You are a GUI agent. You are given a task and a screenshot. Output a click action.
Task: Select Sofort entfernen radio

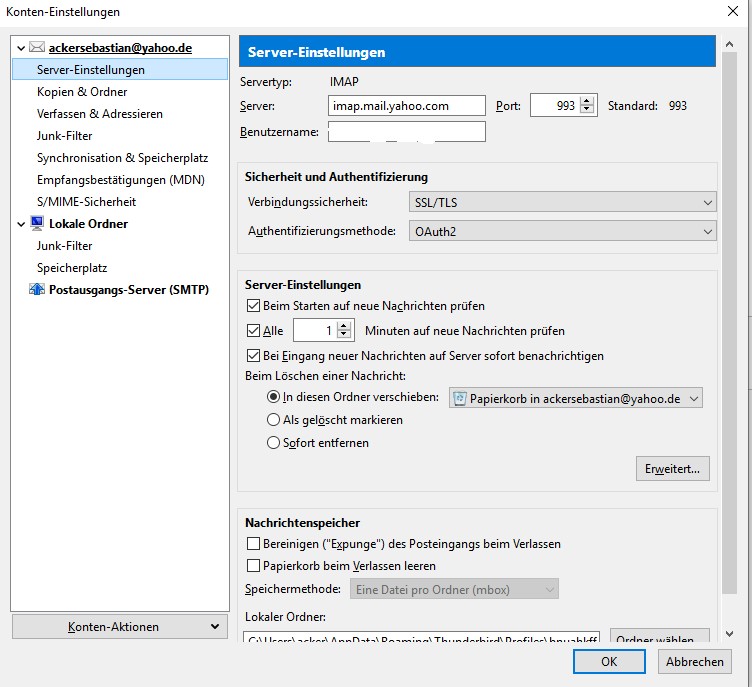point(273,442)
